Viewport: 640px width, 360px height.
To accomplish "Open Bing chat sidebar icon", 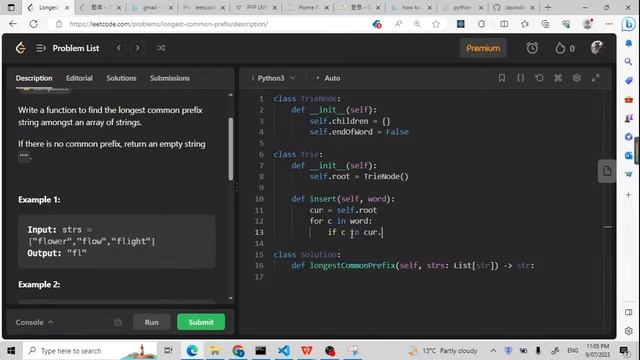I will point(629,24).
